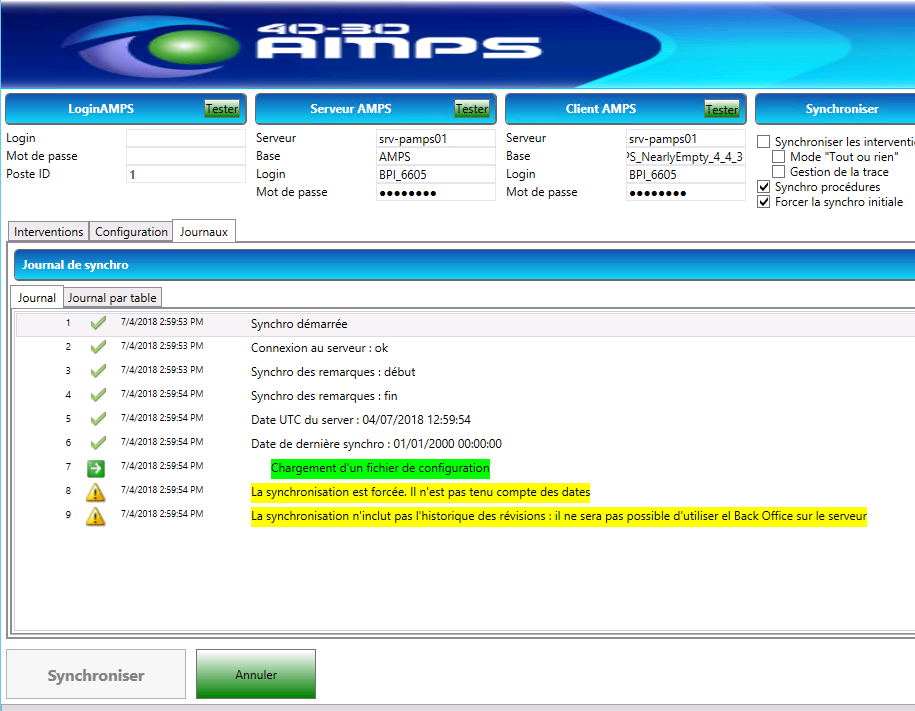Image resolution: width=915 pixels, height=711 pixels.
Task: Click check icon next to Date UTC du server
Action: click(97, 419)
